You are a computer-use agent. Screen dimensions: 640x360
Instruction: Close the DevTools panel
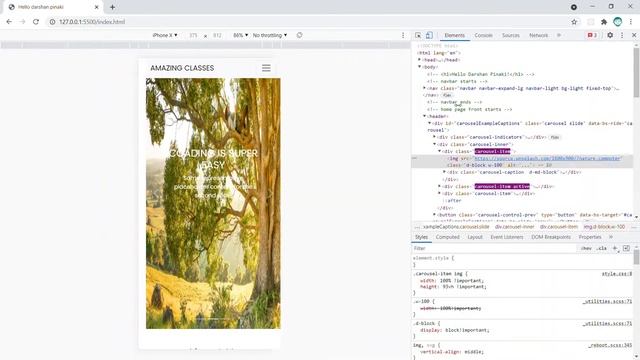(634, 36)
